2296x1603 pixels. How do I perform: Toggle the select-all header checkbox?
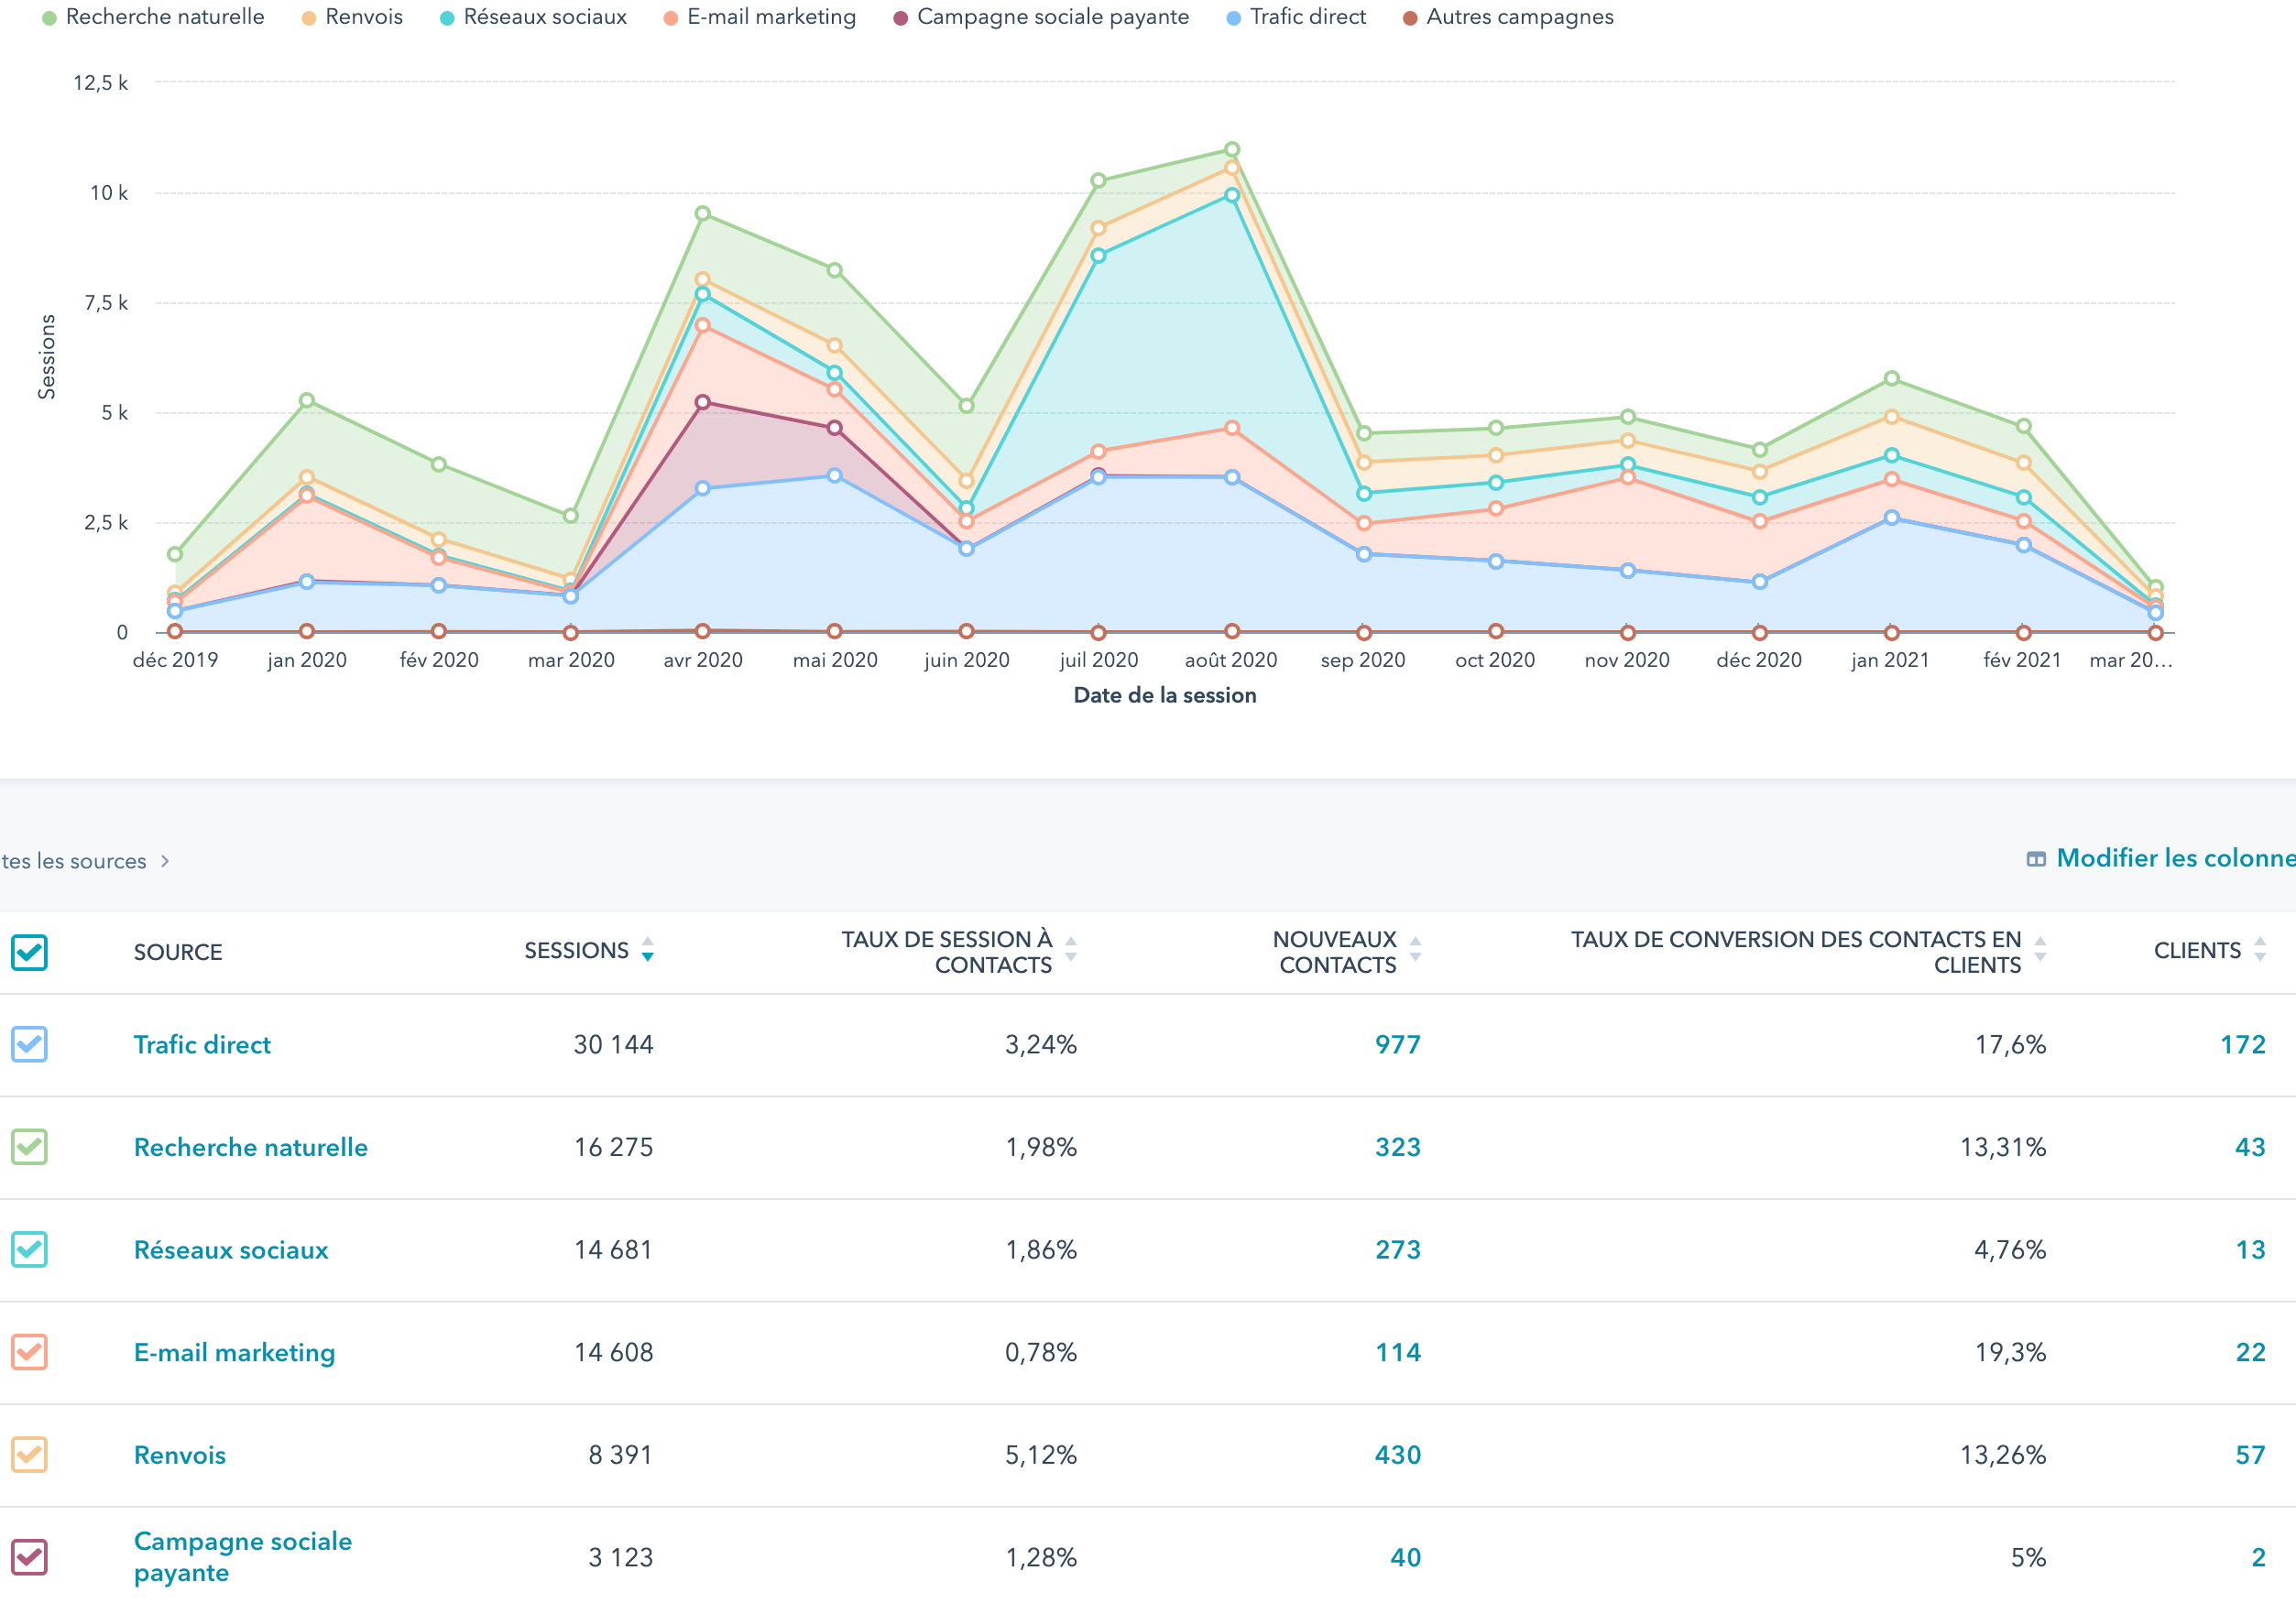pyautogui.click(x=30, y=952)
